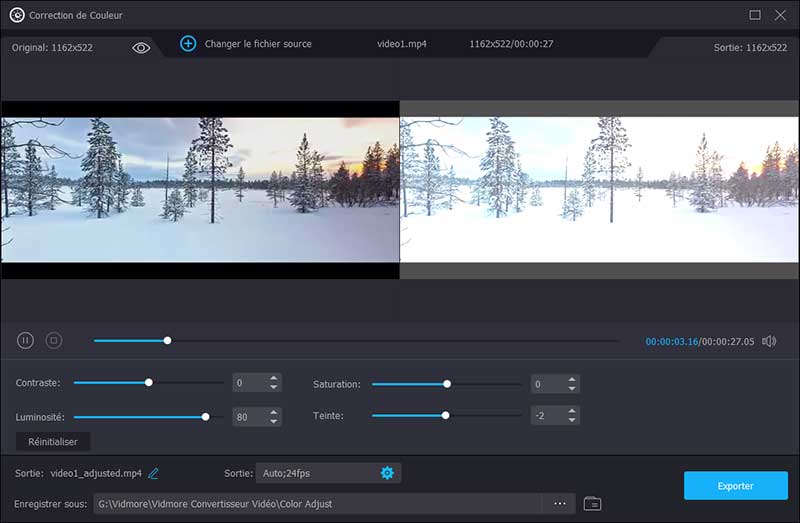Viewport: 800px width, 523px height.
Task: Increase the Contraste value with up arrow
Action: (273, 379)
